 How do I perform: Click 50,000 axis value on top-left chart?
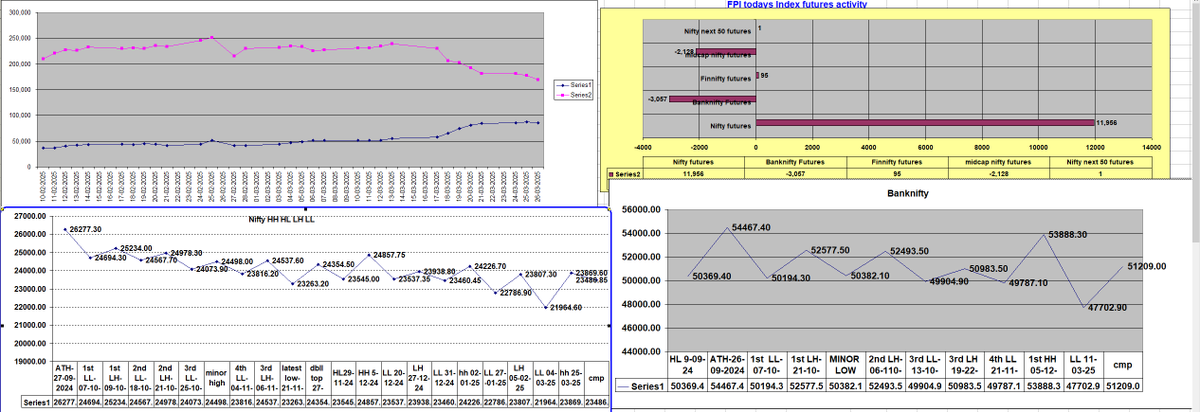[22, 141]
